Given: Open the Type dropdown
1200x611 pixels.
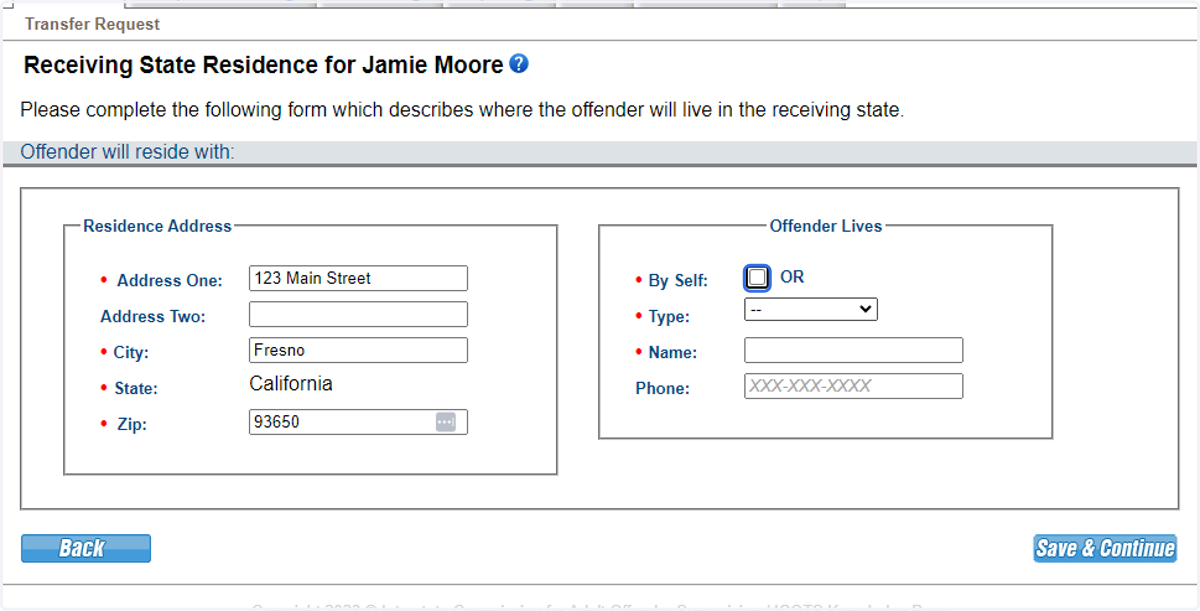Looking at the screenshot, I should click(811, 310).
